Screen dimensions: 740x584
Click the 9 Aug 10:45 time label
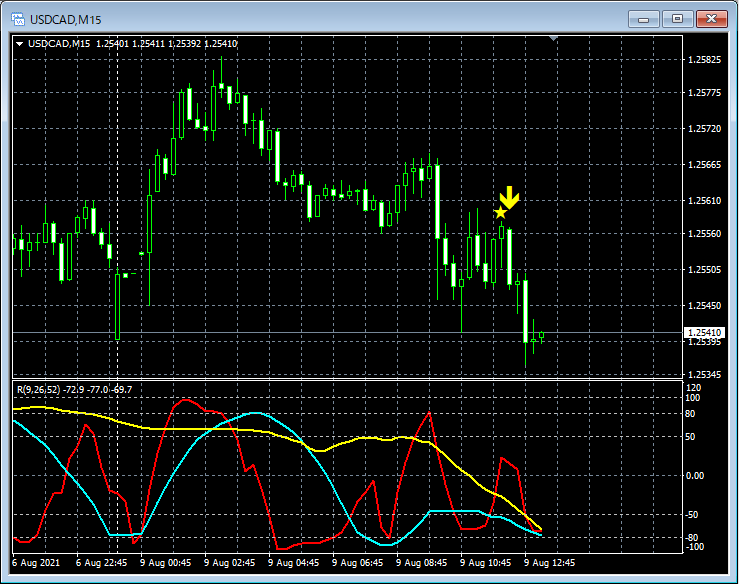point(486,563)
